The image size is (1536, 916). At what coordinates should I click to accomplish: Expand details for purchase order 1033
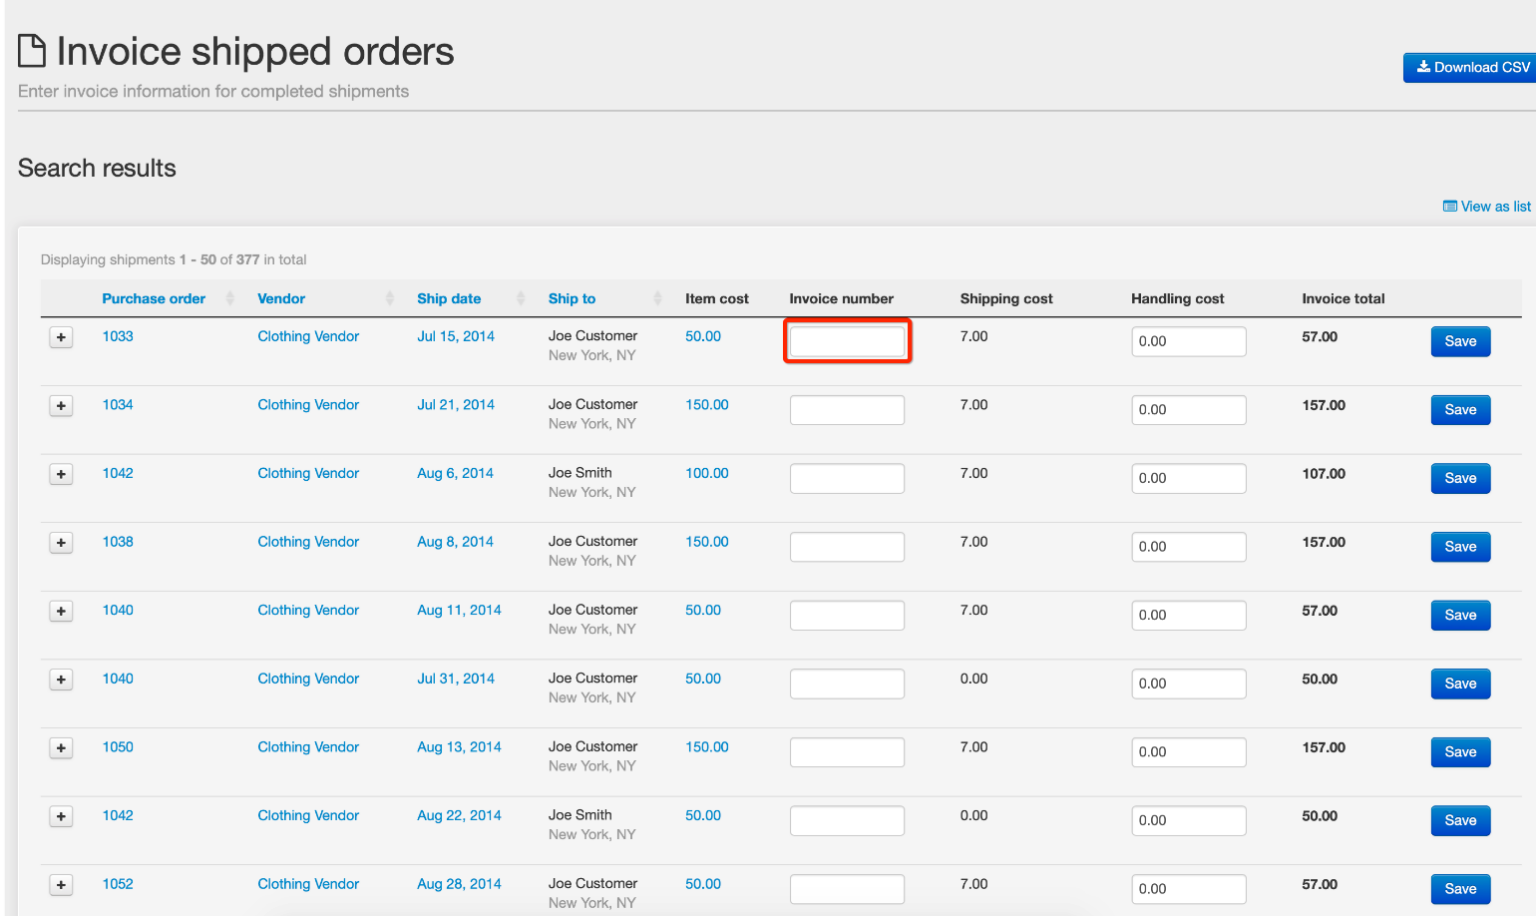click(61, 337)
